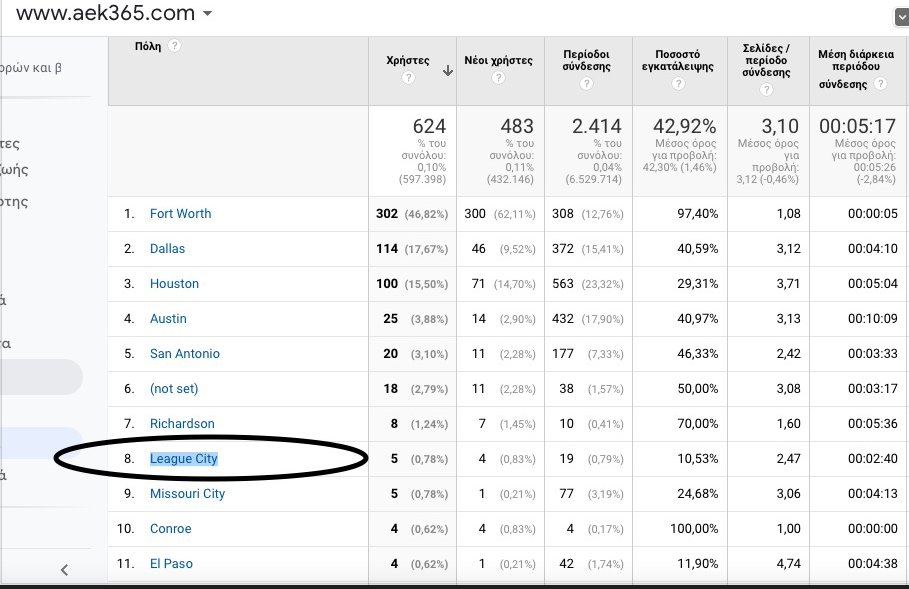Open the www.aek365.com property dropdown
The width and height of the screenshot is (909, 589).
pos(207,14)
